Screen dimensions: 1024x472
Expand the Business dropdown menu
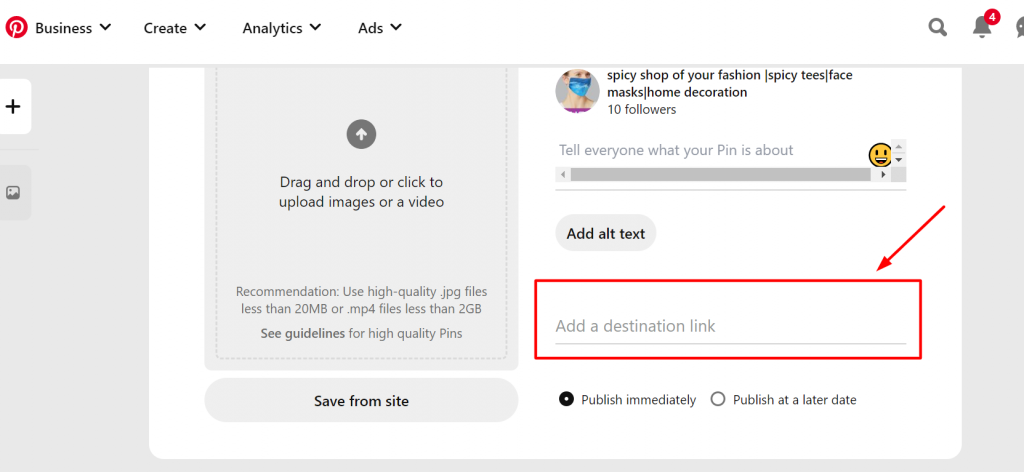click(73, 28)
